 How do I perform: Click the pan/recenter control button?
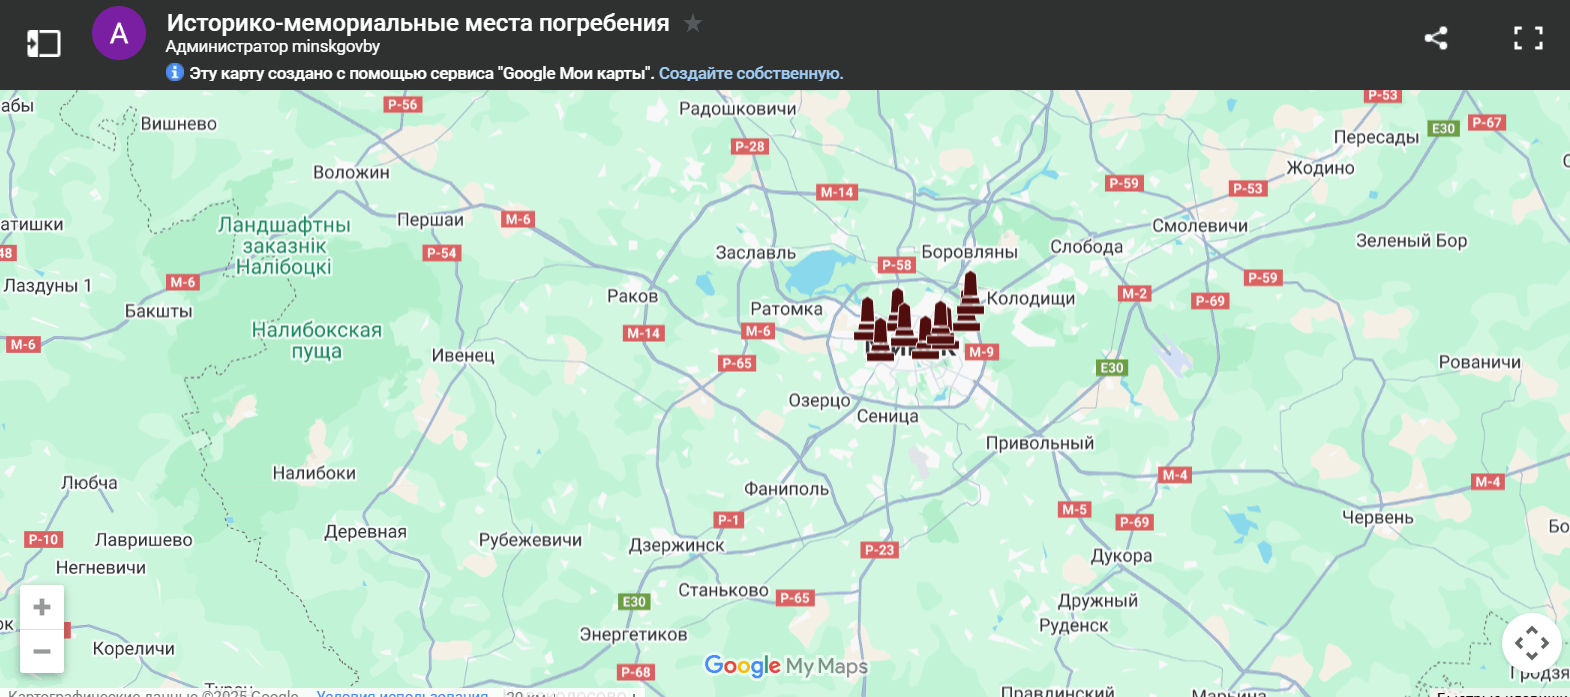(x=1531, y=643)
